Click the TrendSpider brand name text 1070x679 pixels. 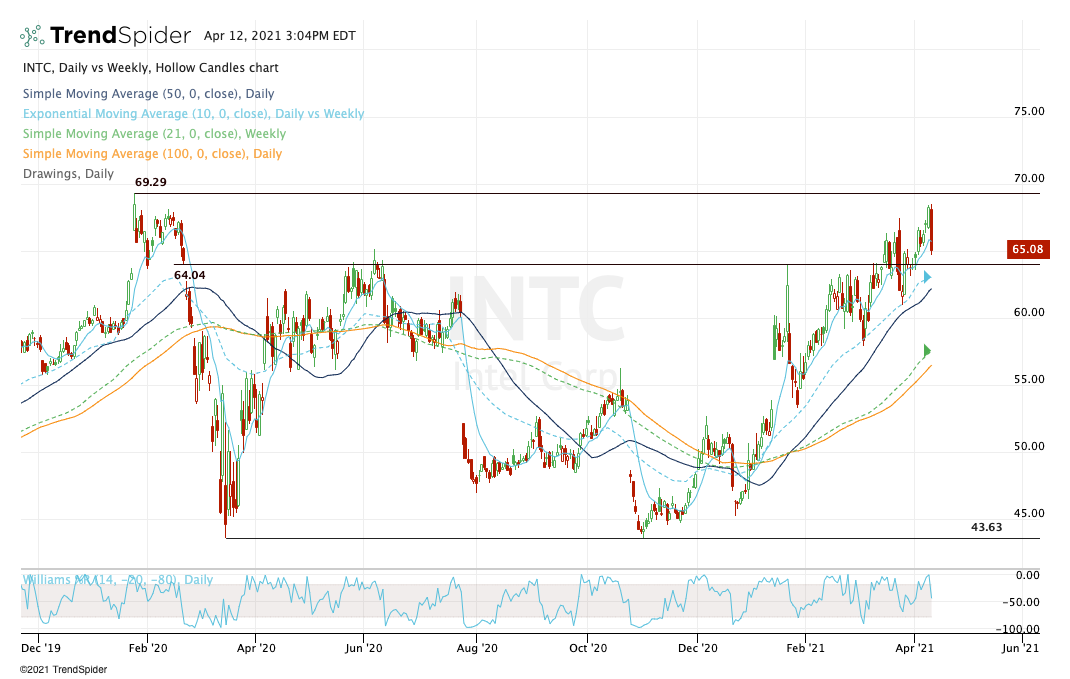point(120,35)
